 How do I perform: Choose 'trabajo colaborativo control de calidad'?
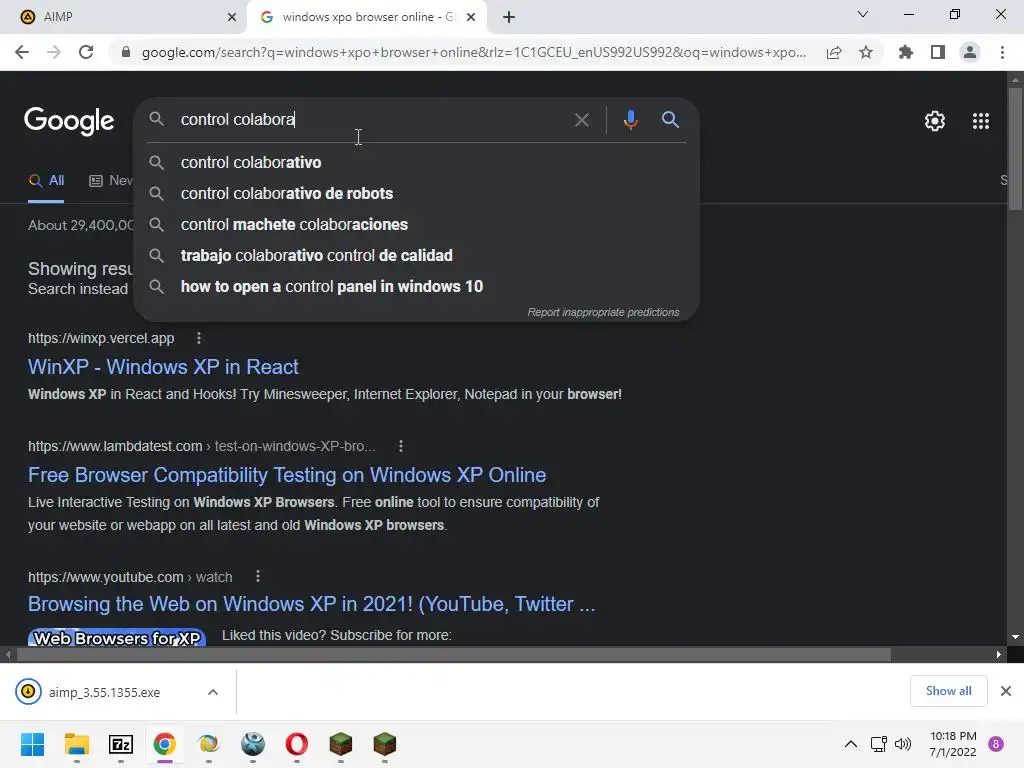[417, 255]
